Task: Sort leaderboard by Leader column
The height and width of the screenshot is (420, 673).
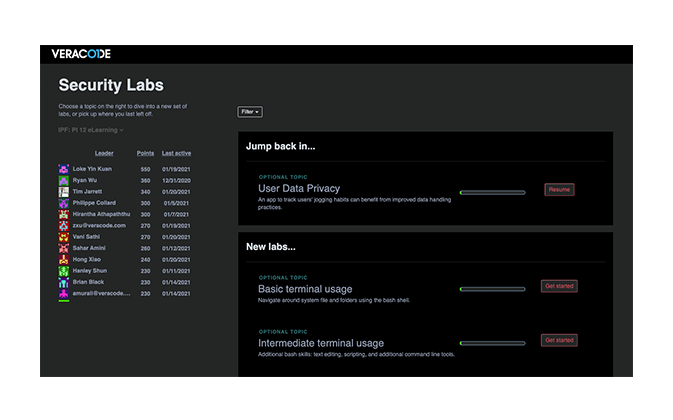Action: point(104,153)
